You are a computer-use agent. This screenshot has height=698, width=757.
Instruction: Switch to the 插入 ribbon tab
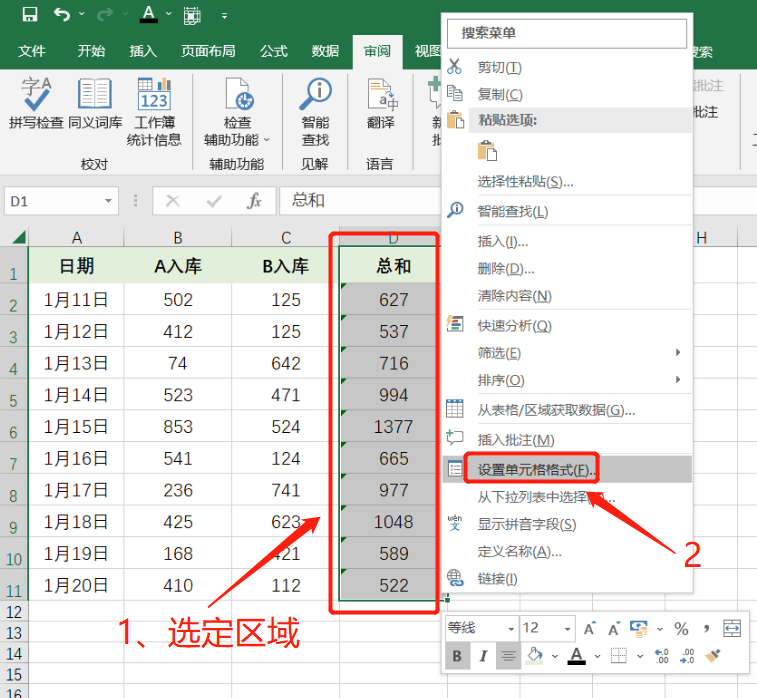tap(143, 51)
